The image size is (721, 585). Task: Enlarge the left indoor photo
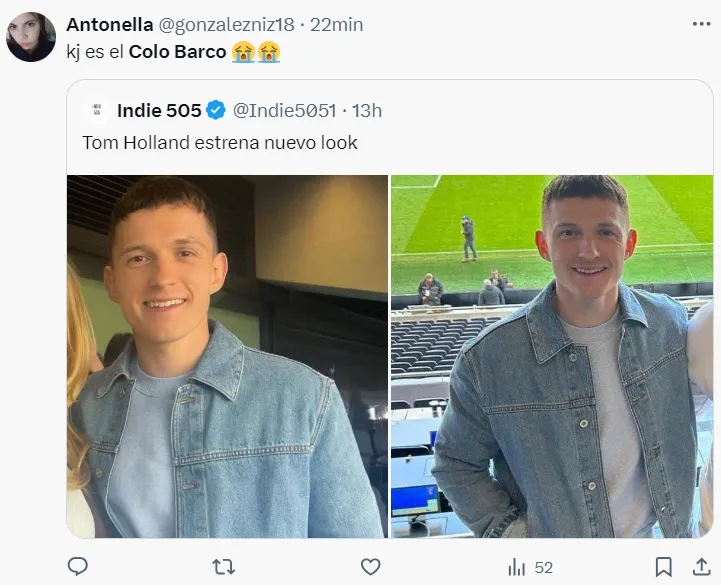[x=227, y=356]
